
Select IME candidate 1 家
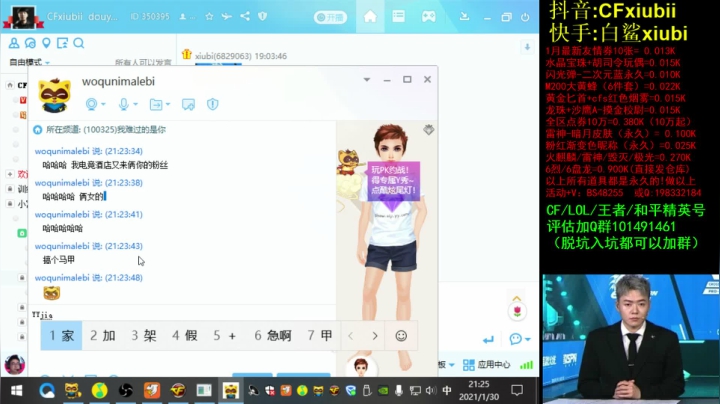point(62,336)
